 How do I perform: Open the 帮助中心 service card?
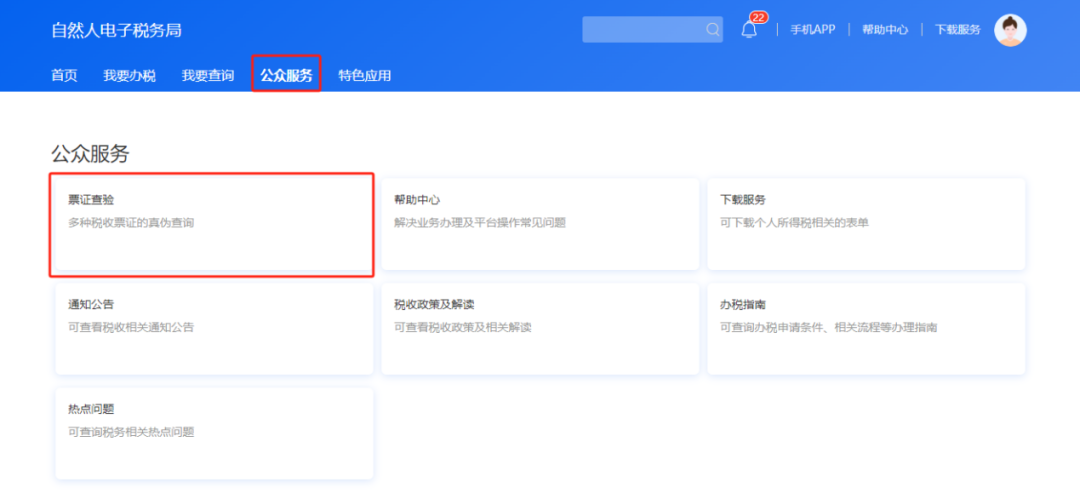click(540, 224)
